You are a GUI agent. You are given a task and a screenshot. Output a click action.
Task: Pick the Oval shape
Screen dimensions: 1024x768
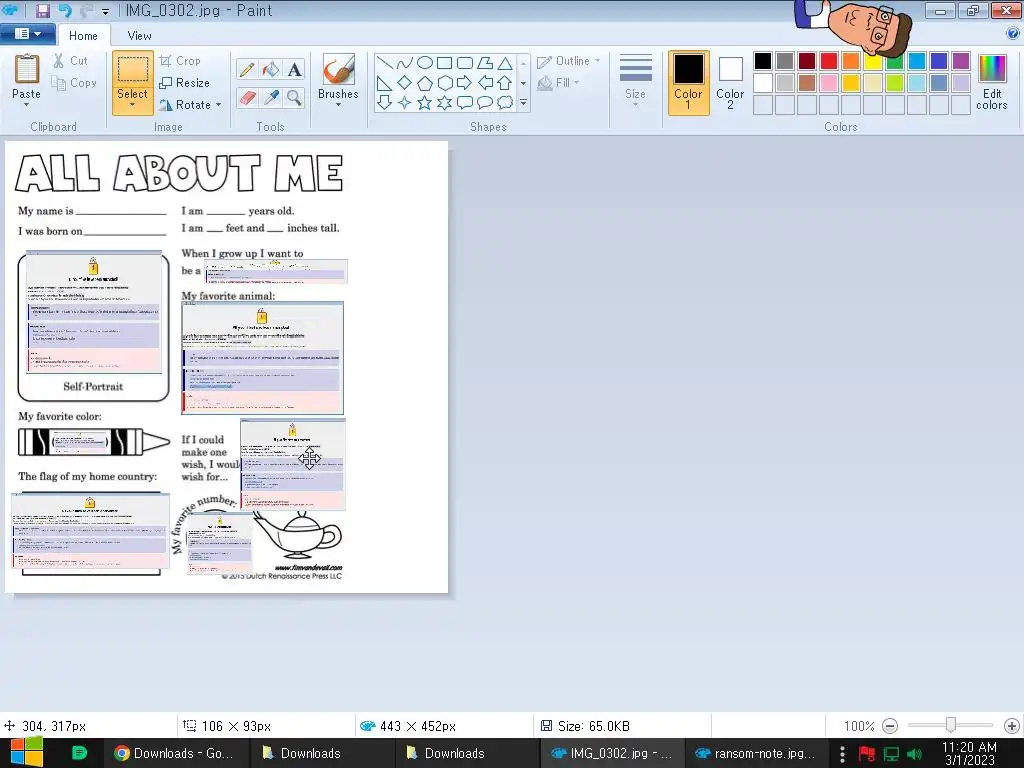[424, 63]
